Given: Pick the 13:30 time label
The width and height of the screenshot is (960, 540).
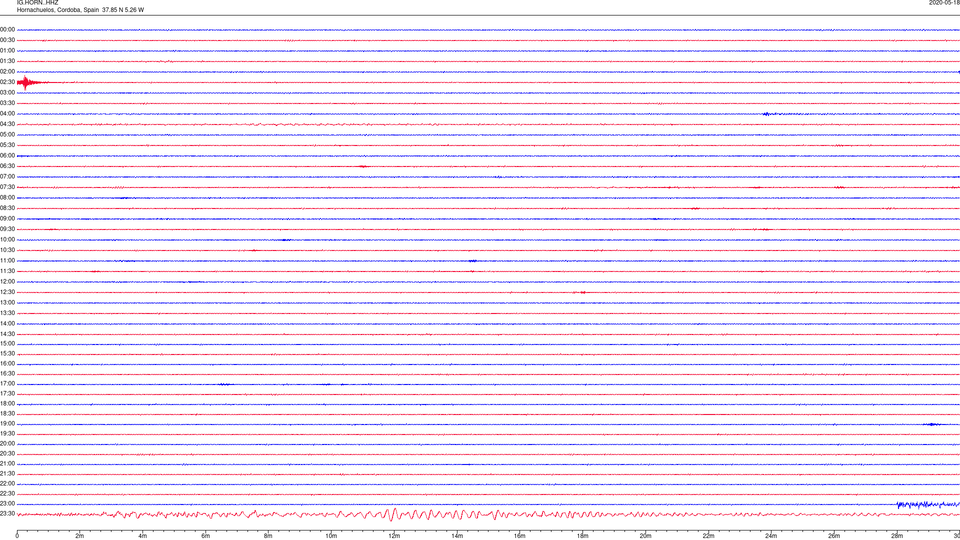Looking at the screenshot, I should pyautogui.click(x=7, y=313).
